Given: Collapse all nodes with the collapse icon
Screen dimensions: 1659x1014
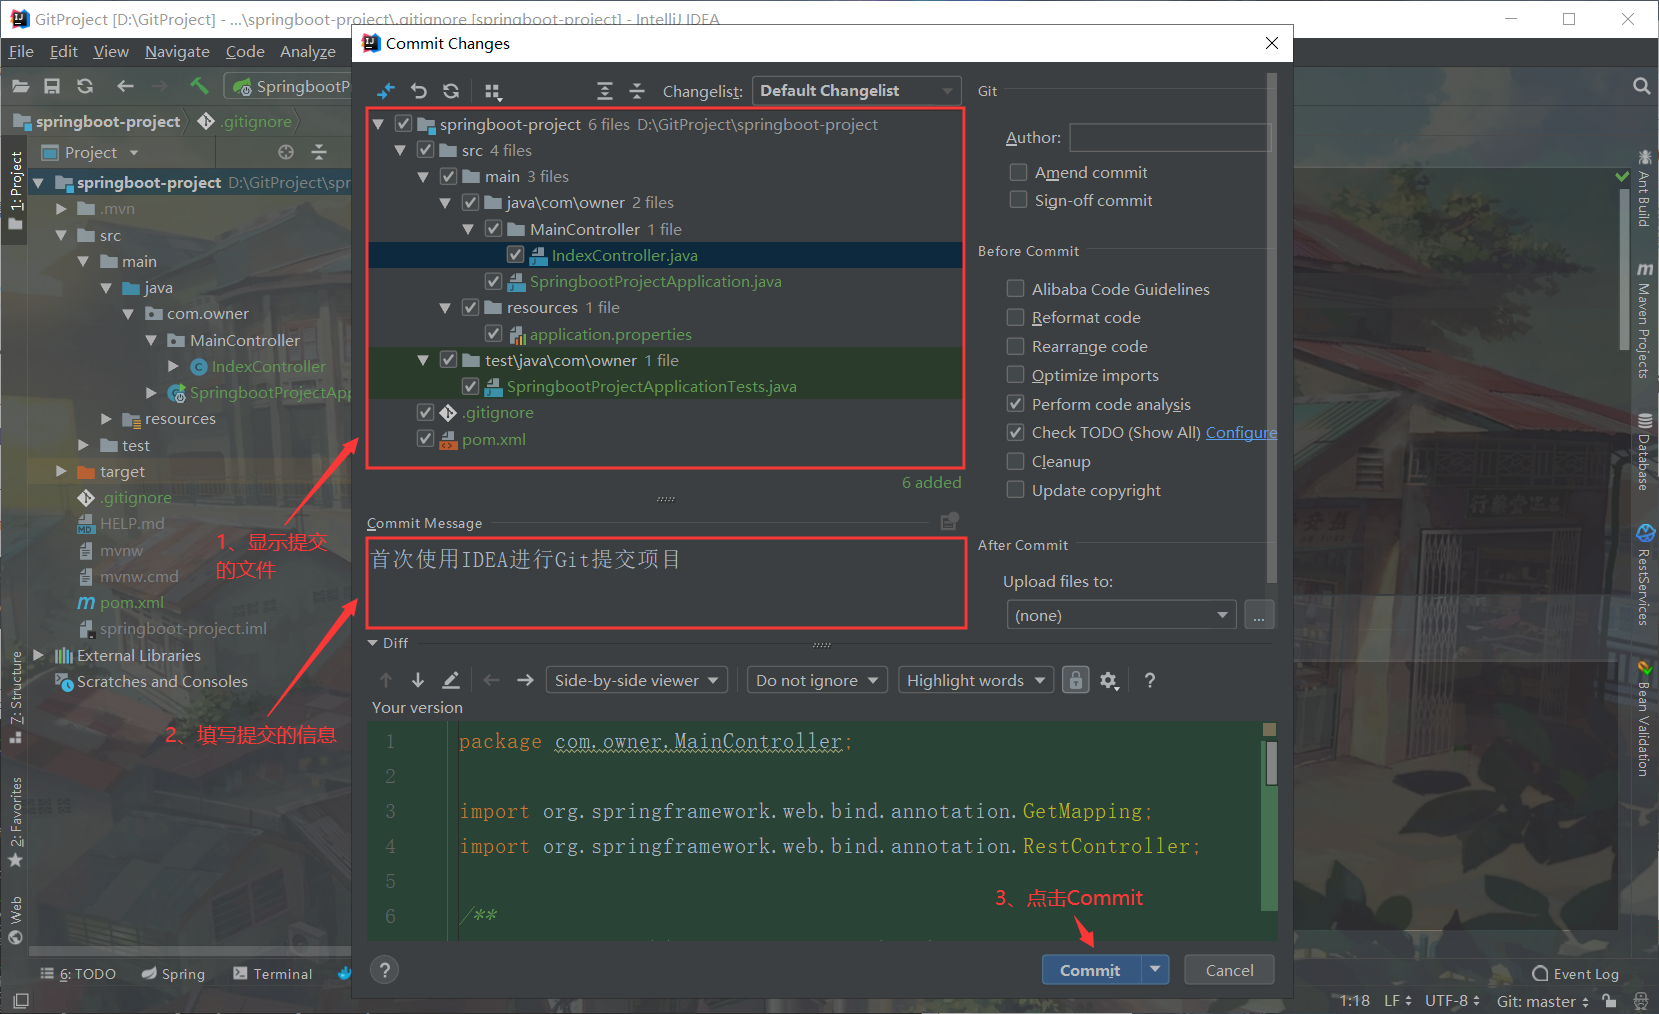Looking at the screenshot, I should pyautogui.click(x=637, y=90).
